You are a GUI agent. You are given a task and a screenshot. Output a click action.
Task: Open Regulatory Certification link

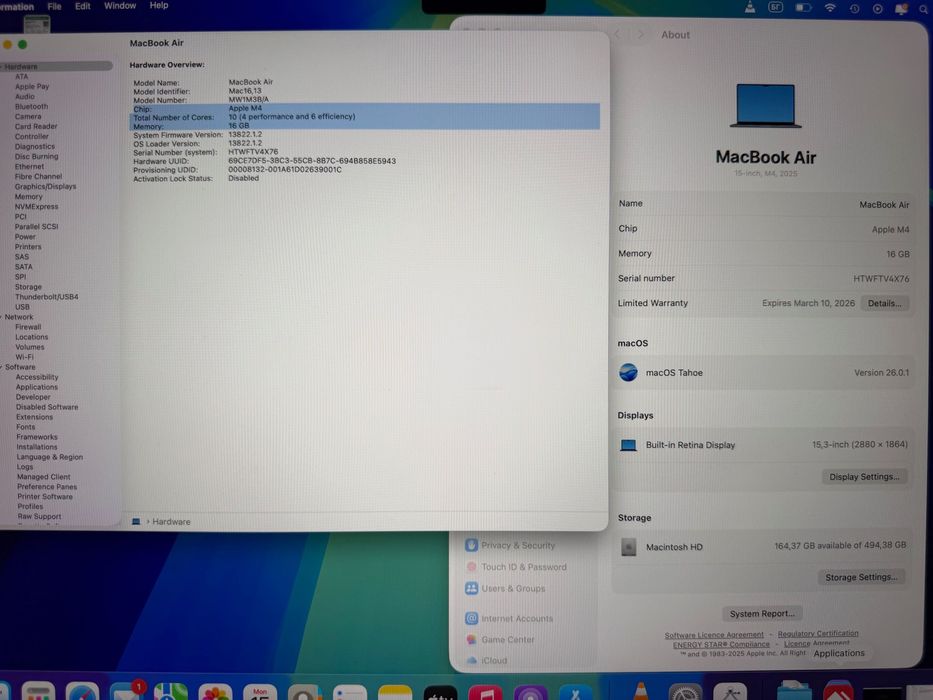[818, 634]
